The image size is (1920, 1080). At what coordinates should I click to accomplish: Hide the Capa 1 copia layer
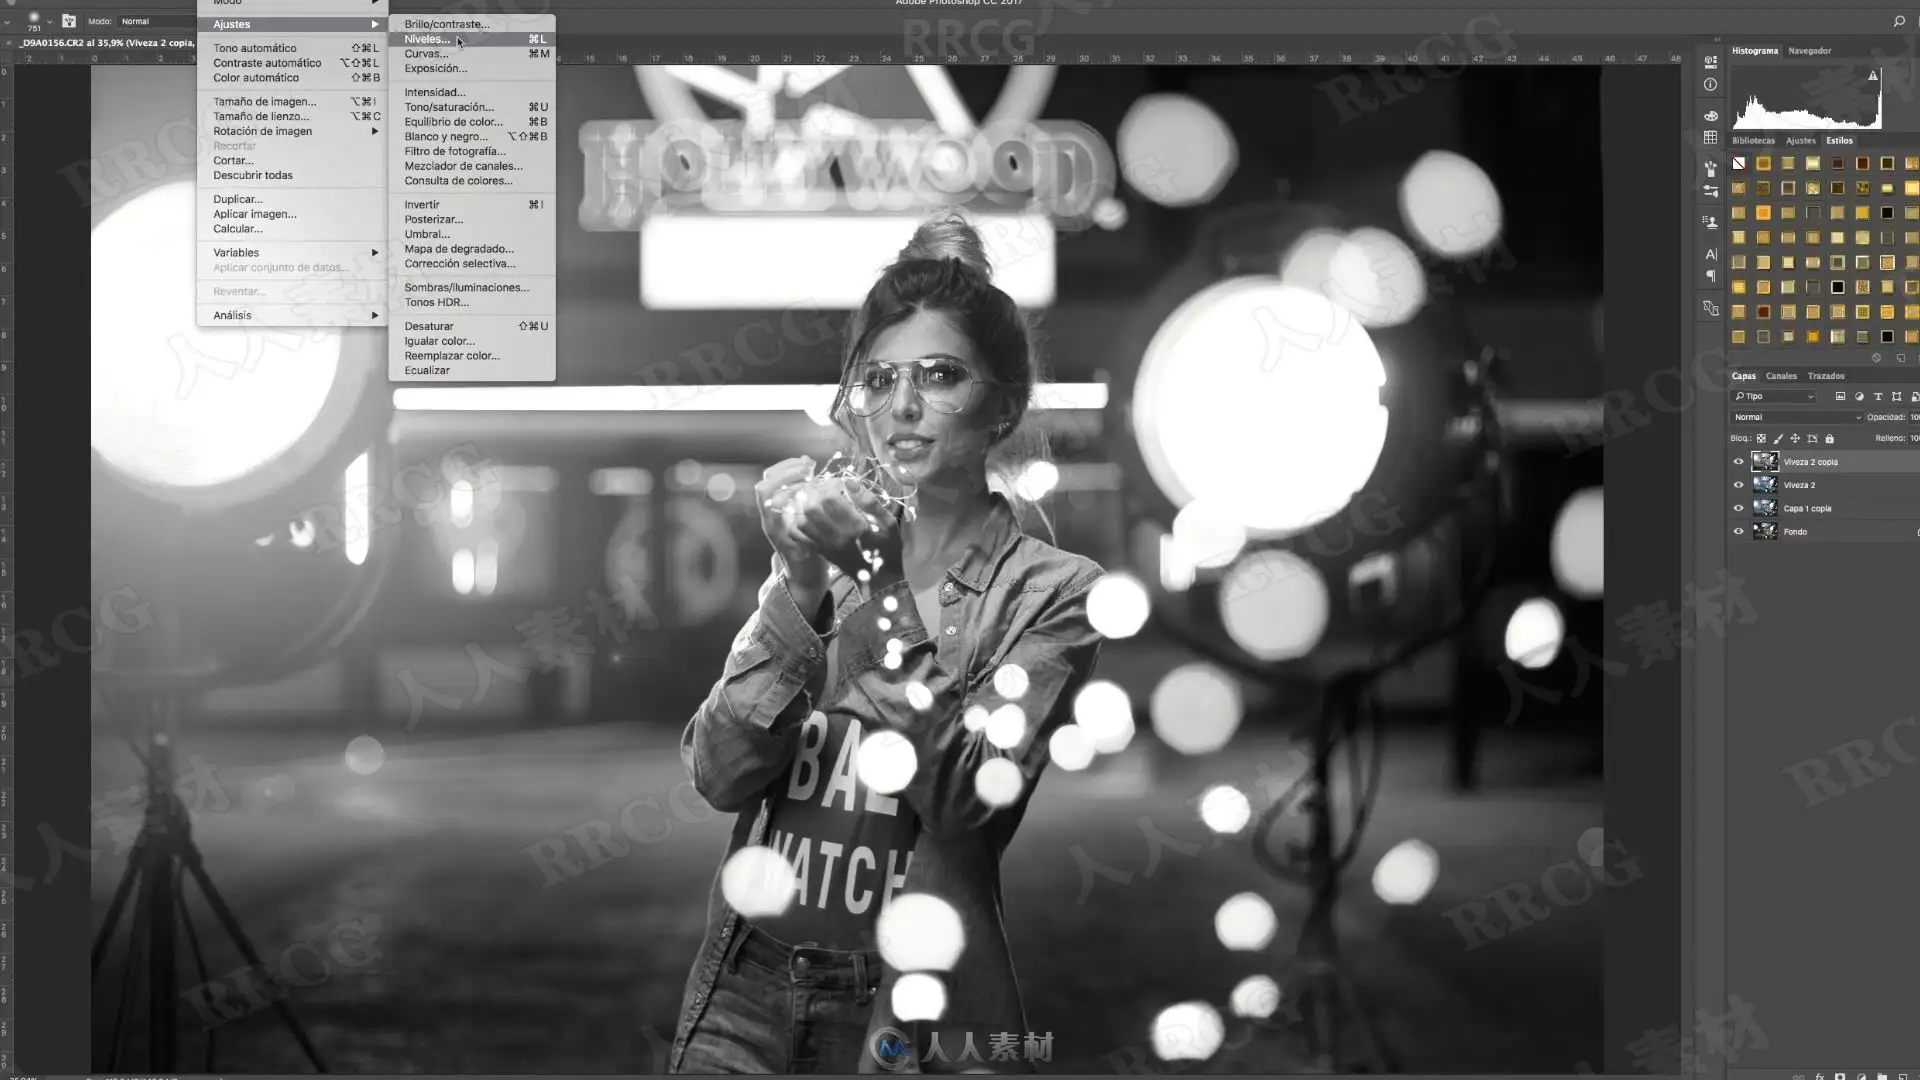[x=1738, y=508]
